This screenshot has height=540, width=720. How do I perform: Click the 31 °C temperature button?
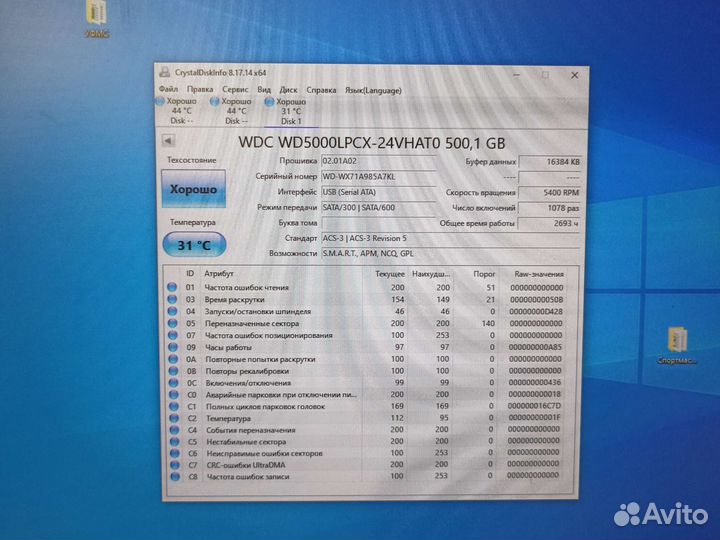click(x=192, y=243)
